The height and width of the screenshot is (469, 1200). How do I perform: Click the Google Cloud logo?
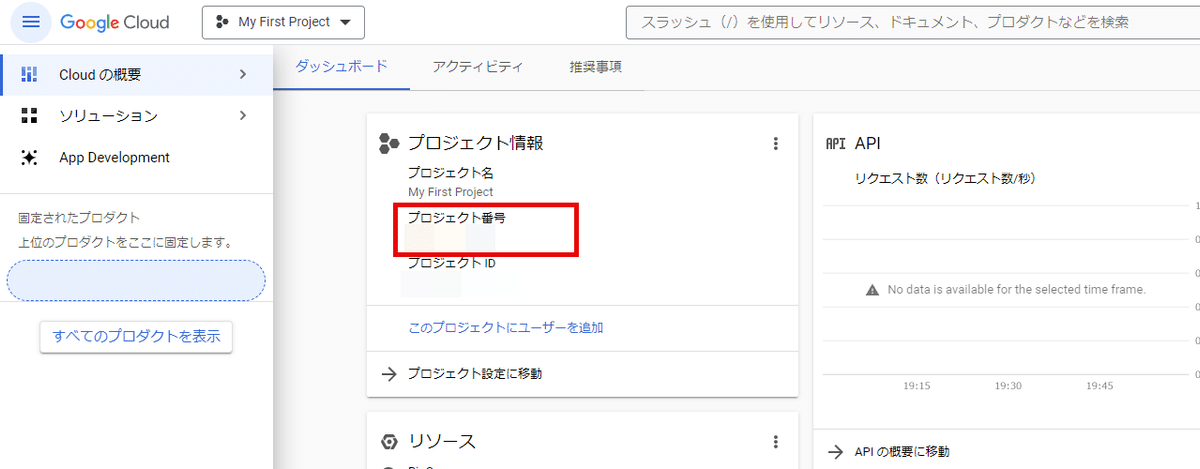[x=115, y=22]
